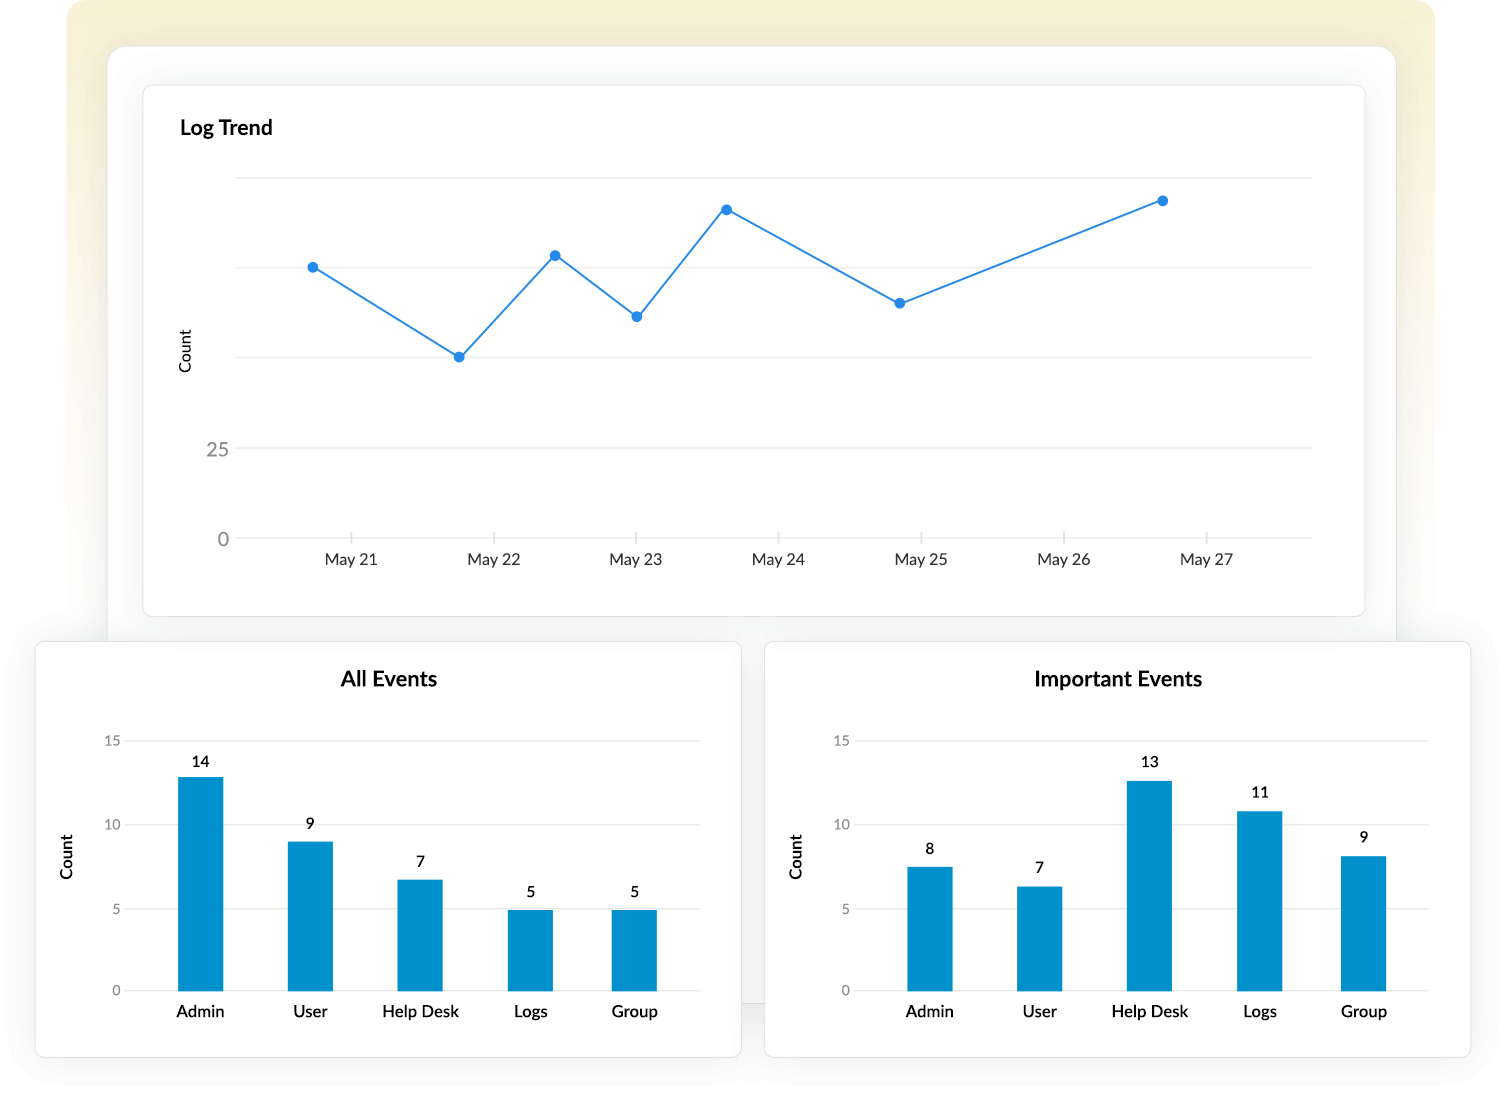
Task: Click the May 21 data point on Log Trend
Action: coord(312,266)
